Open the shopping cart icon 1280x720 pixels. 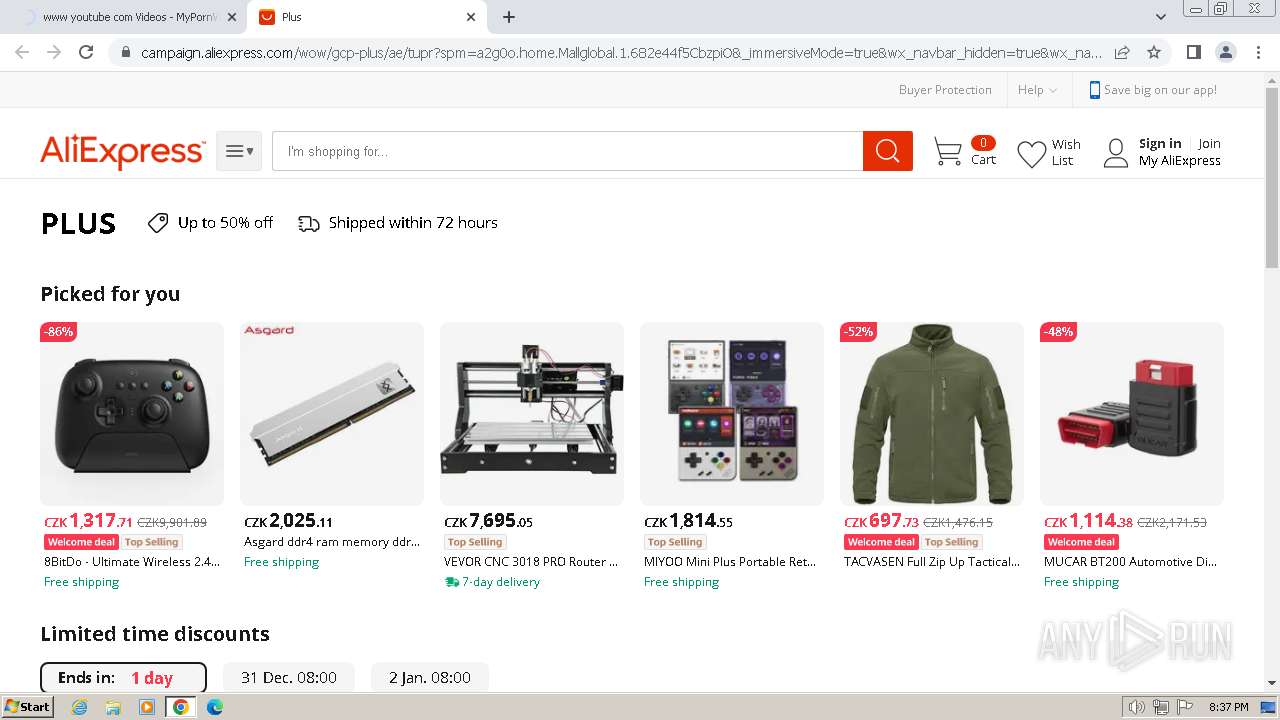tap(947, 152)
